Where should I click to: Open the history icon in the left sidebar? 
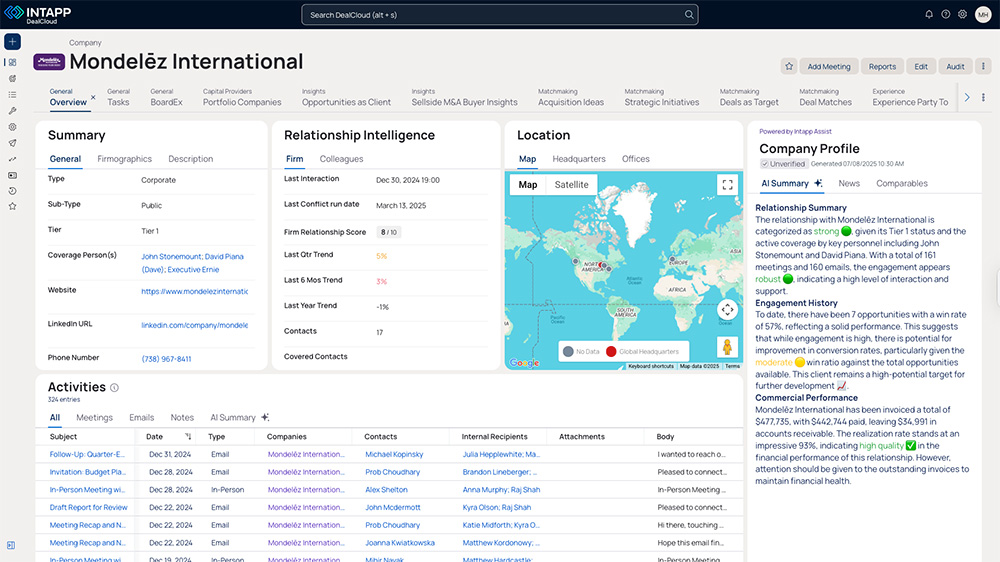(x=12, y=190)
